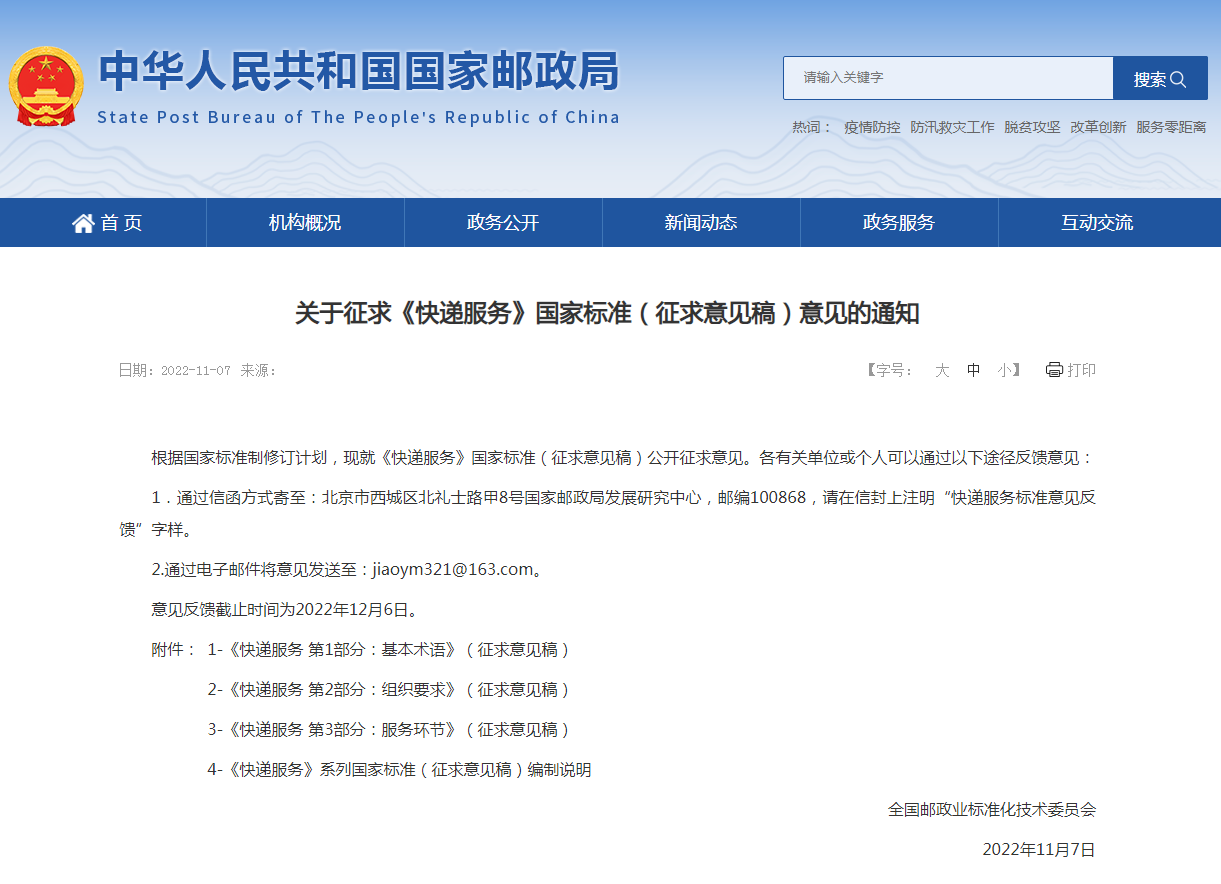This screenshot has height=884, width=1221.
Task: Open attachment 4 编制说明
Action: click(400, 770)
